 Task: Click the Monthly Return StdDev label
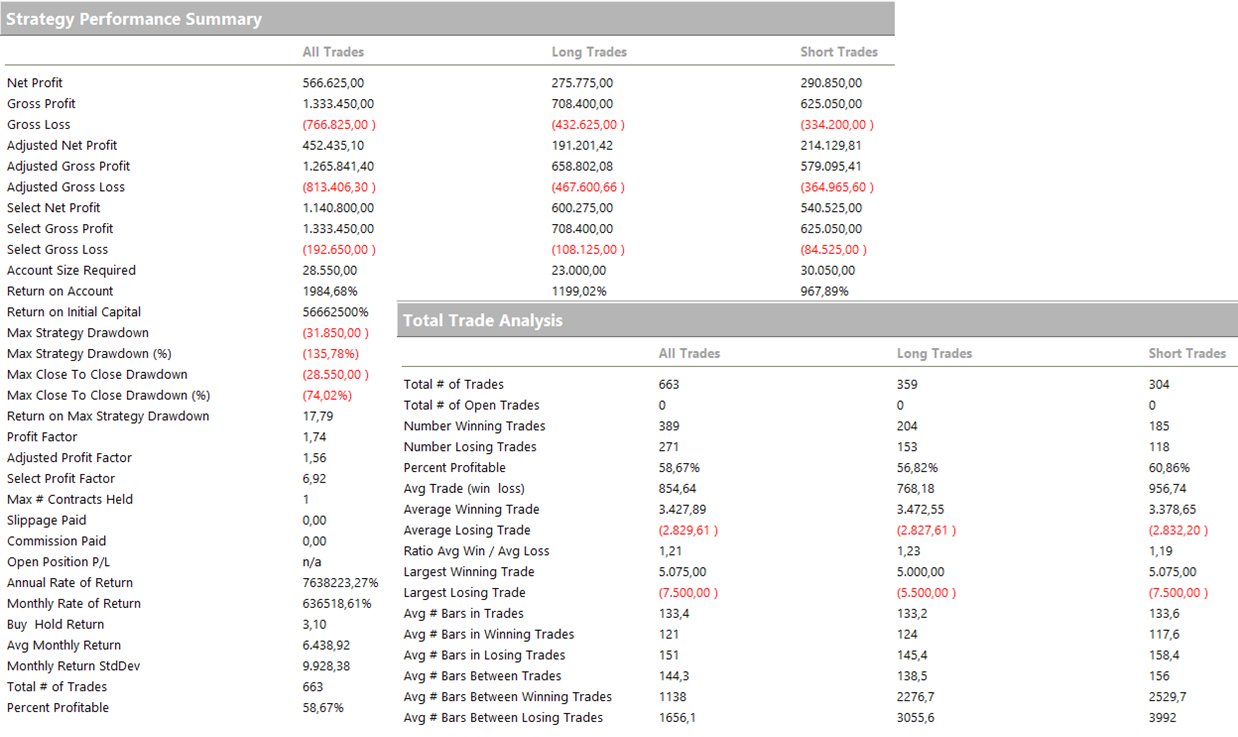pos(68,666)
